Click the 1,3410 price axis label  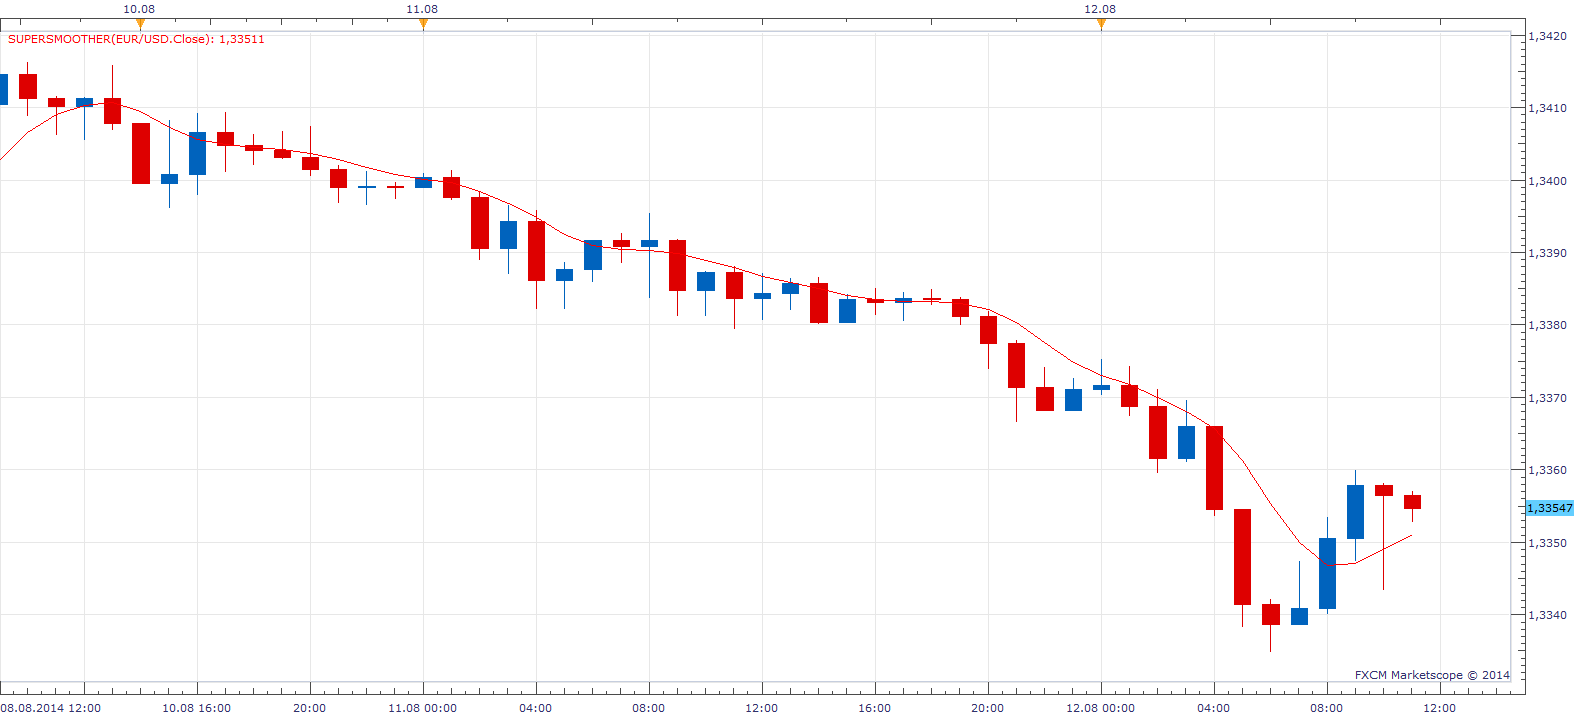tap(1548, 108)
